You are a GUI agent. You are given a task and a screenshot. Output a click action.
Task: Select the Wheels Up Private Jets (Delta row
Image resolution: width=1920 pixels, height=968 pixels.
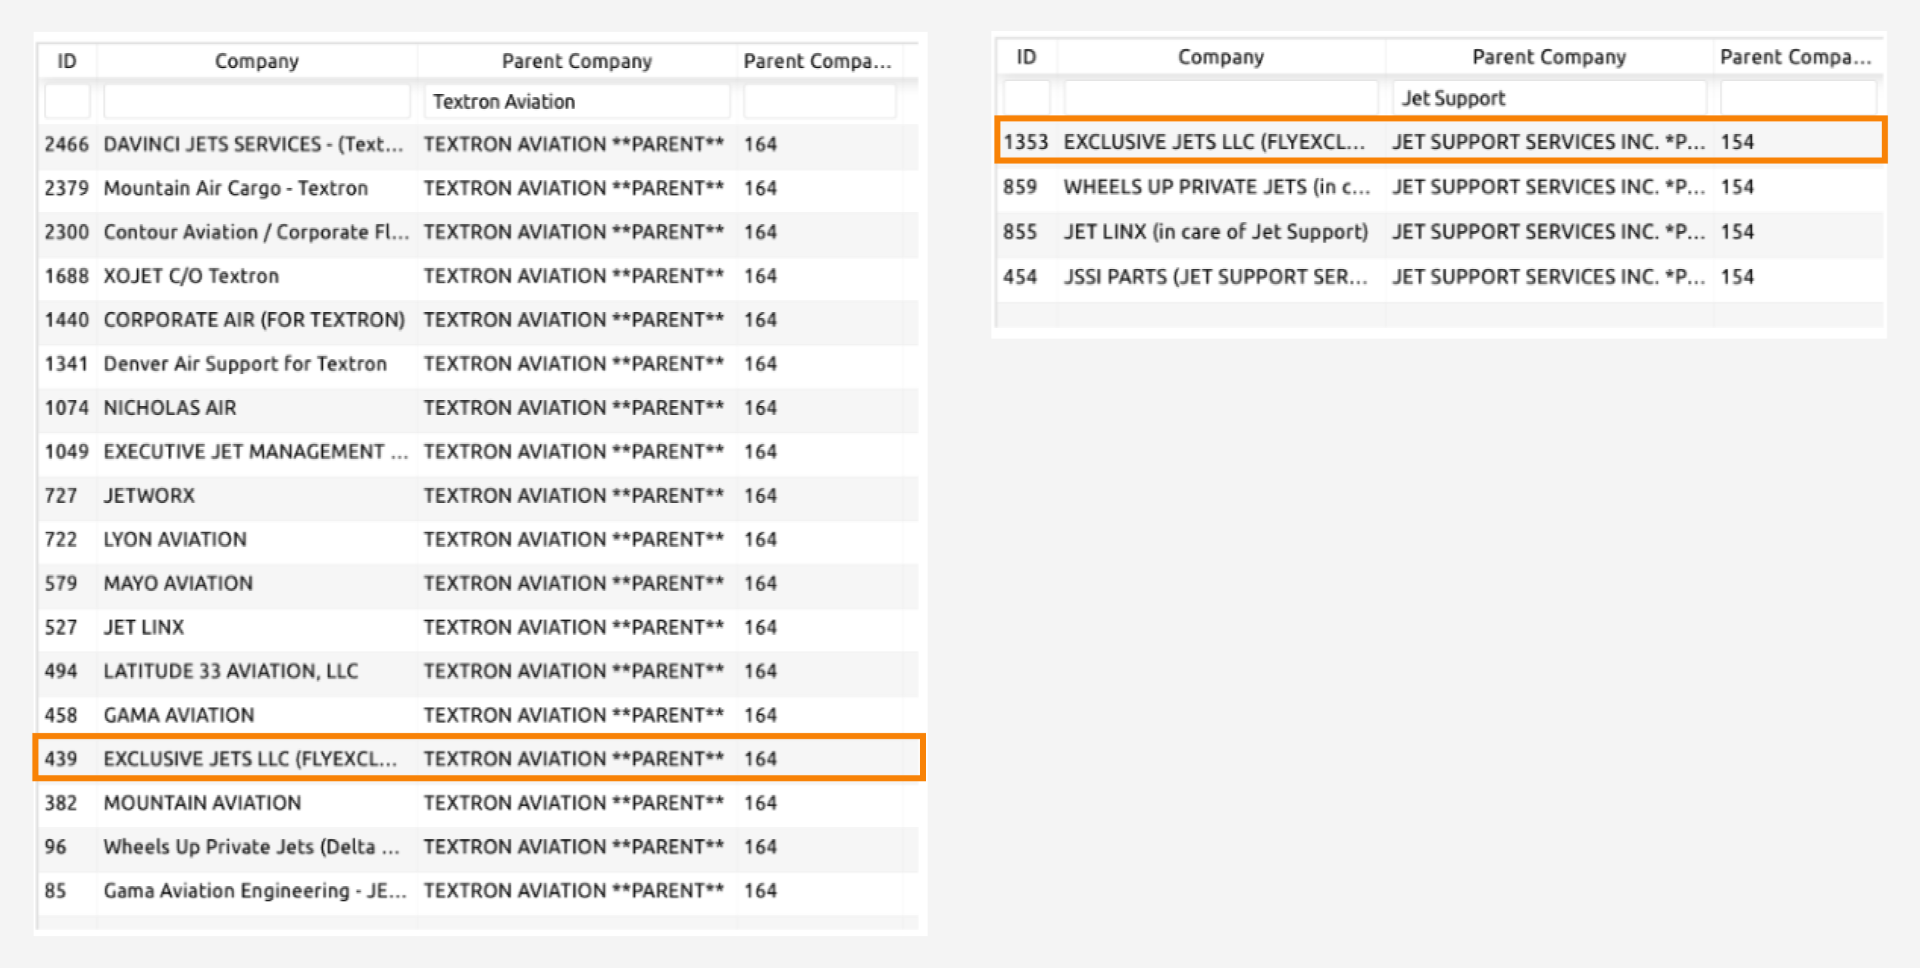click(478, 847)
